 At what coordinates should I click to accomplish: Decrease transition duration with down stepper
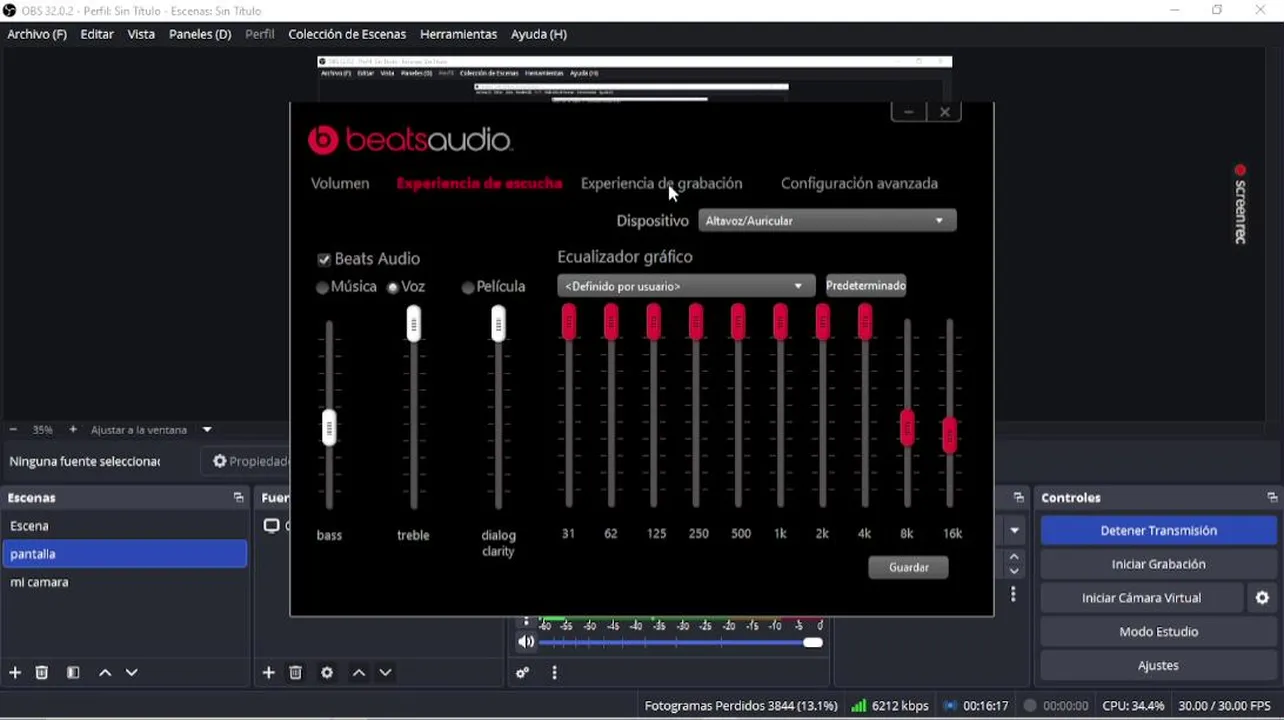[1015, 571]
